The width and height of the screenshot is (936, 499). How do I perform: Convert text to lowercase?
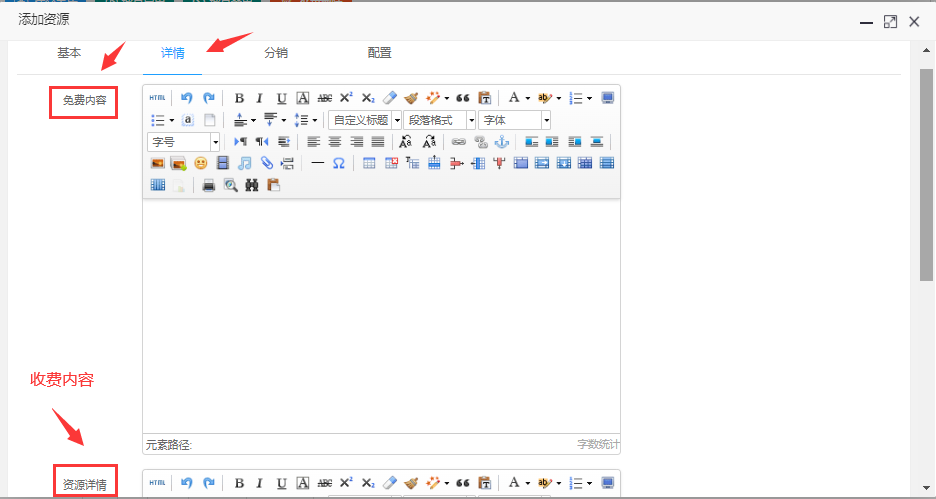429,142
